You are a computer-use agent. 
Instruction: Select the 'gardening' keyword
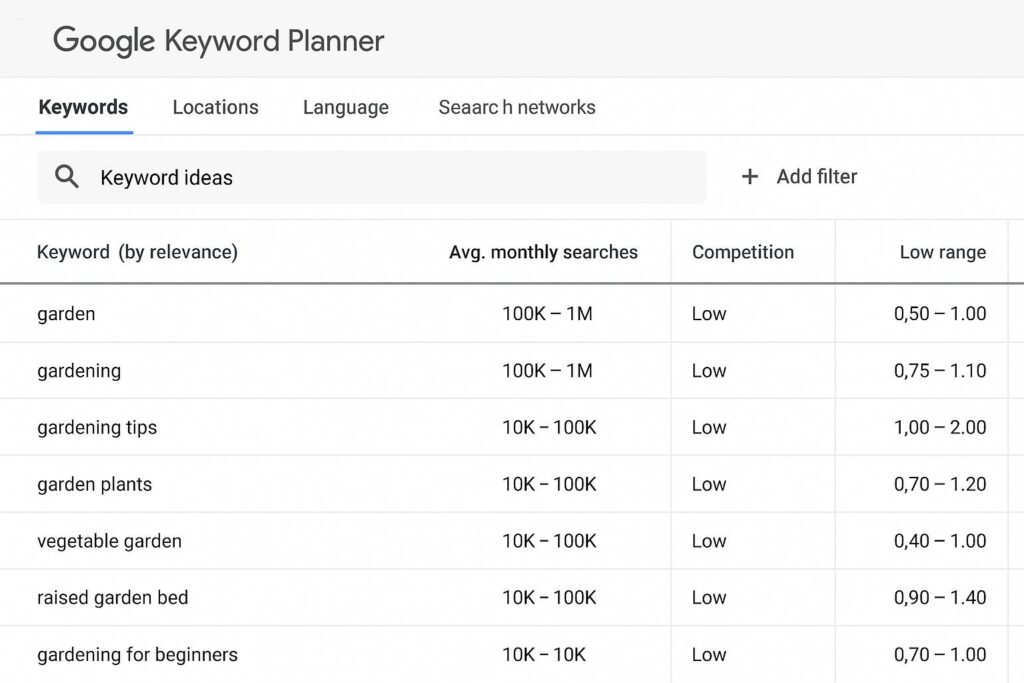point(79,371)
